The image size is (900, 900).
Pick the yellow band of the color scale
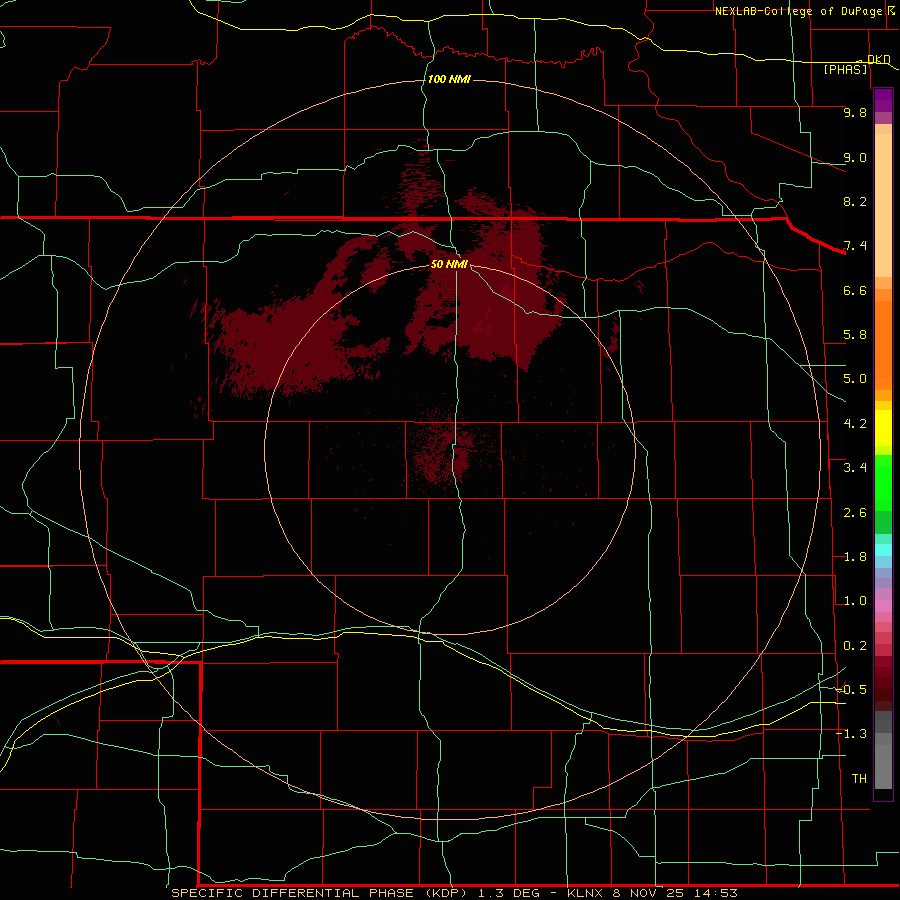tap(883, 428)
